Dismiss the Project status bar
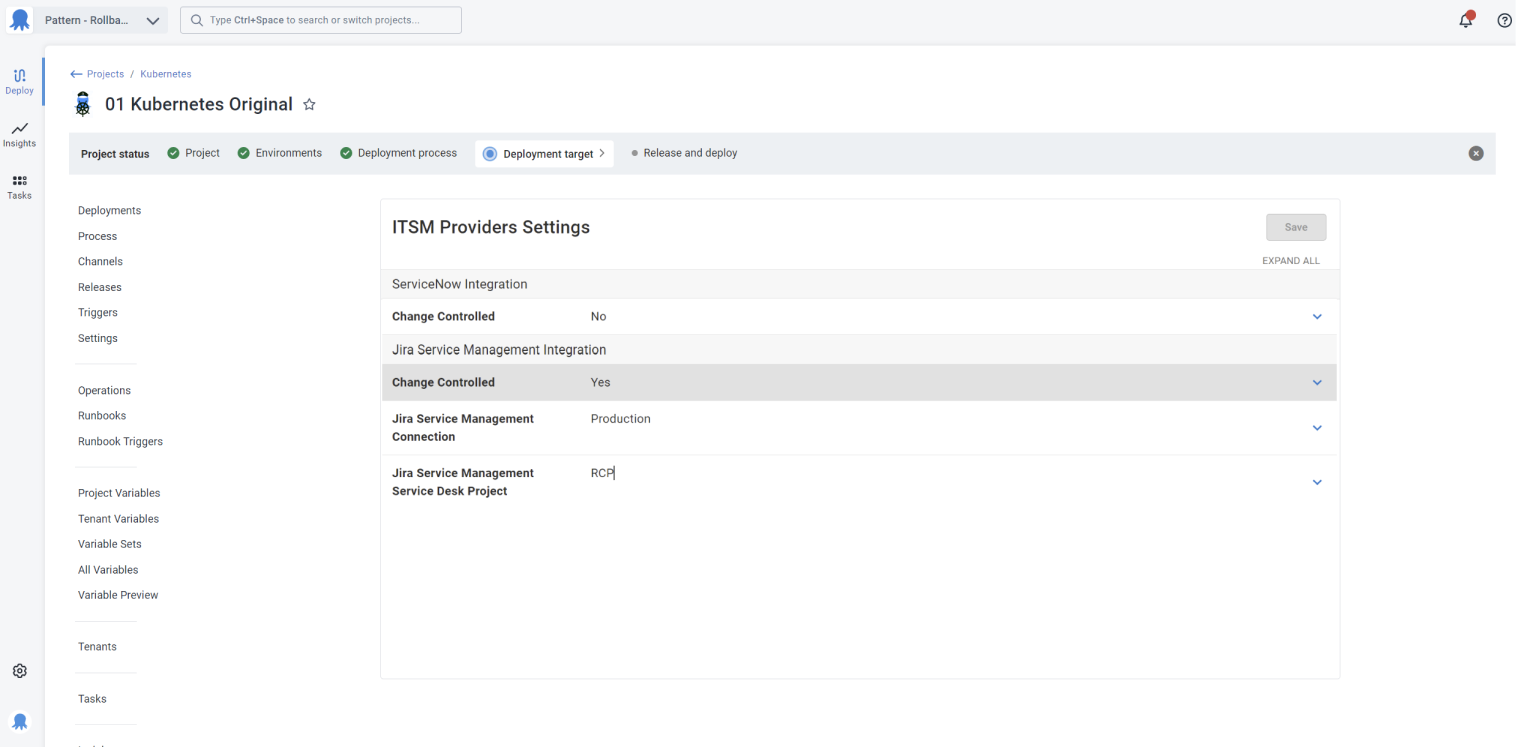Screen dimensions: 1516x747 [x=1477, y=152]
